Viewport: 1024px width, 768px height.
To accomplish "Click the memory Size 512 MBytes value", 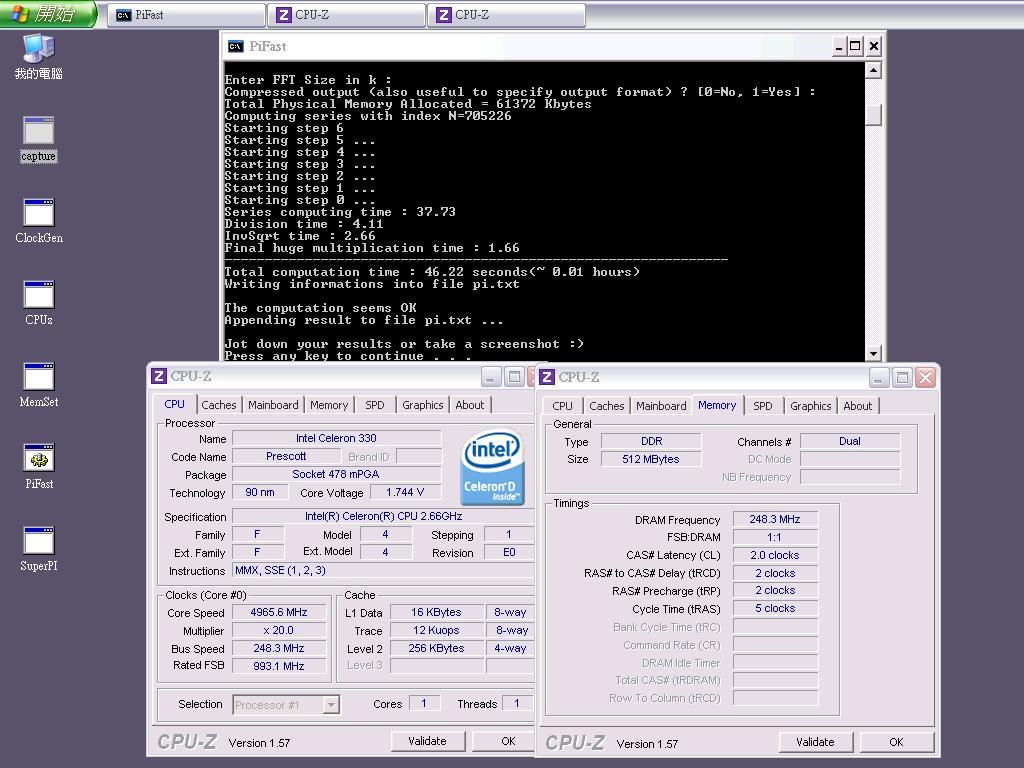I will pos(650,459).
